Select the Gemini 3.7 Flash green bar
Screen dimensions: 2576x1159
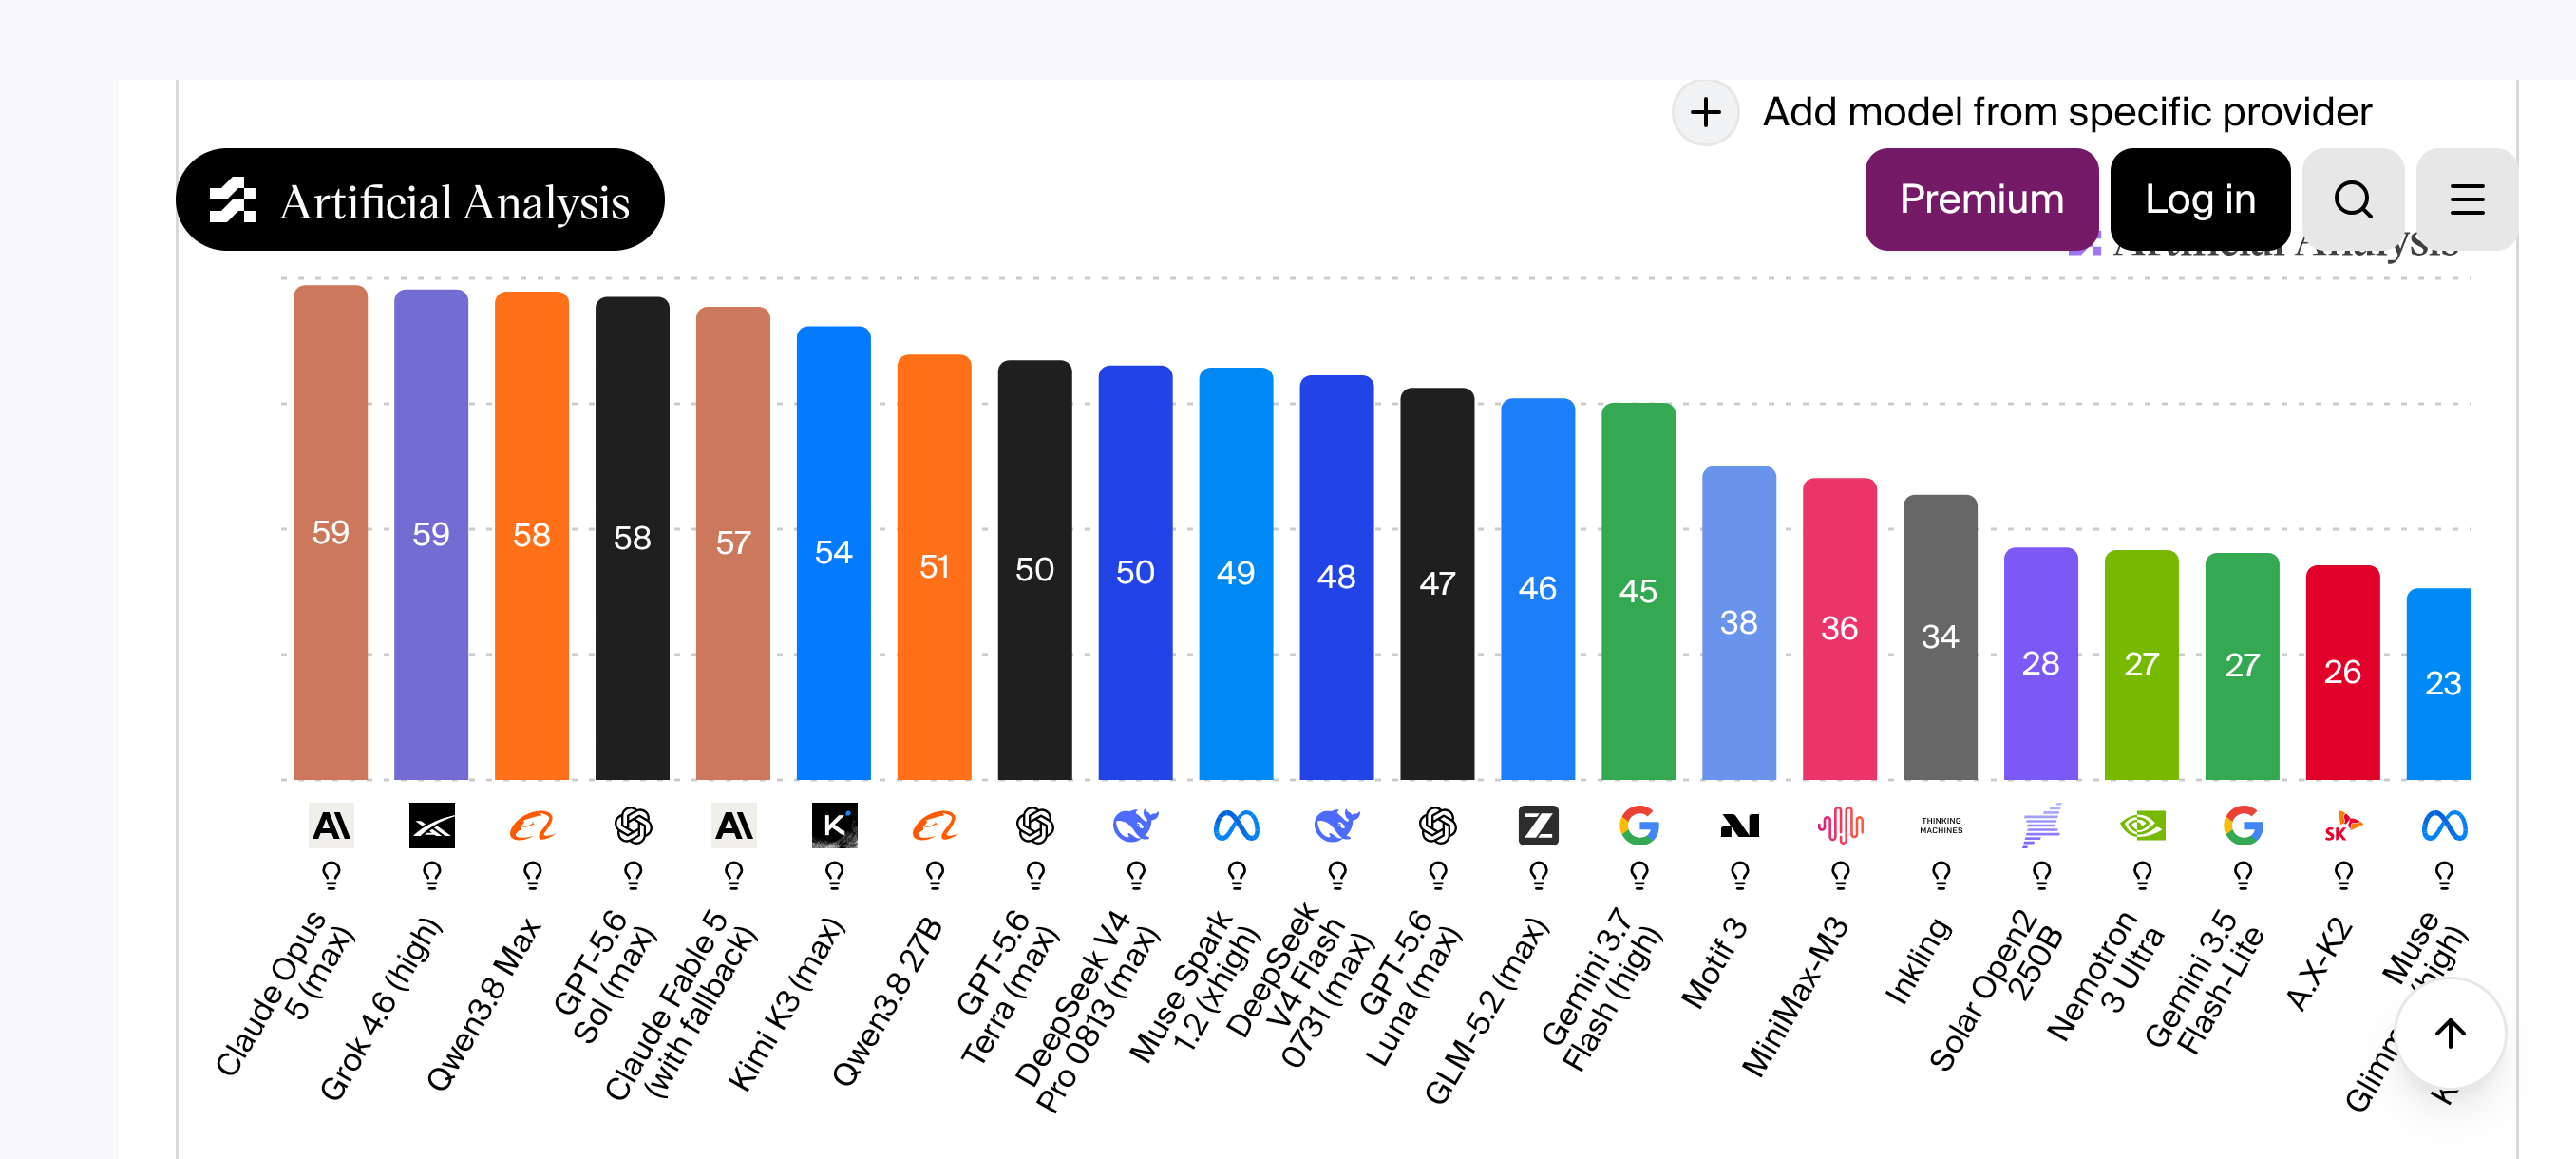[x=1638, y=591]
